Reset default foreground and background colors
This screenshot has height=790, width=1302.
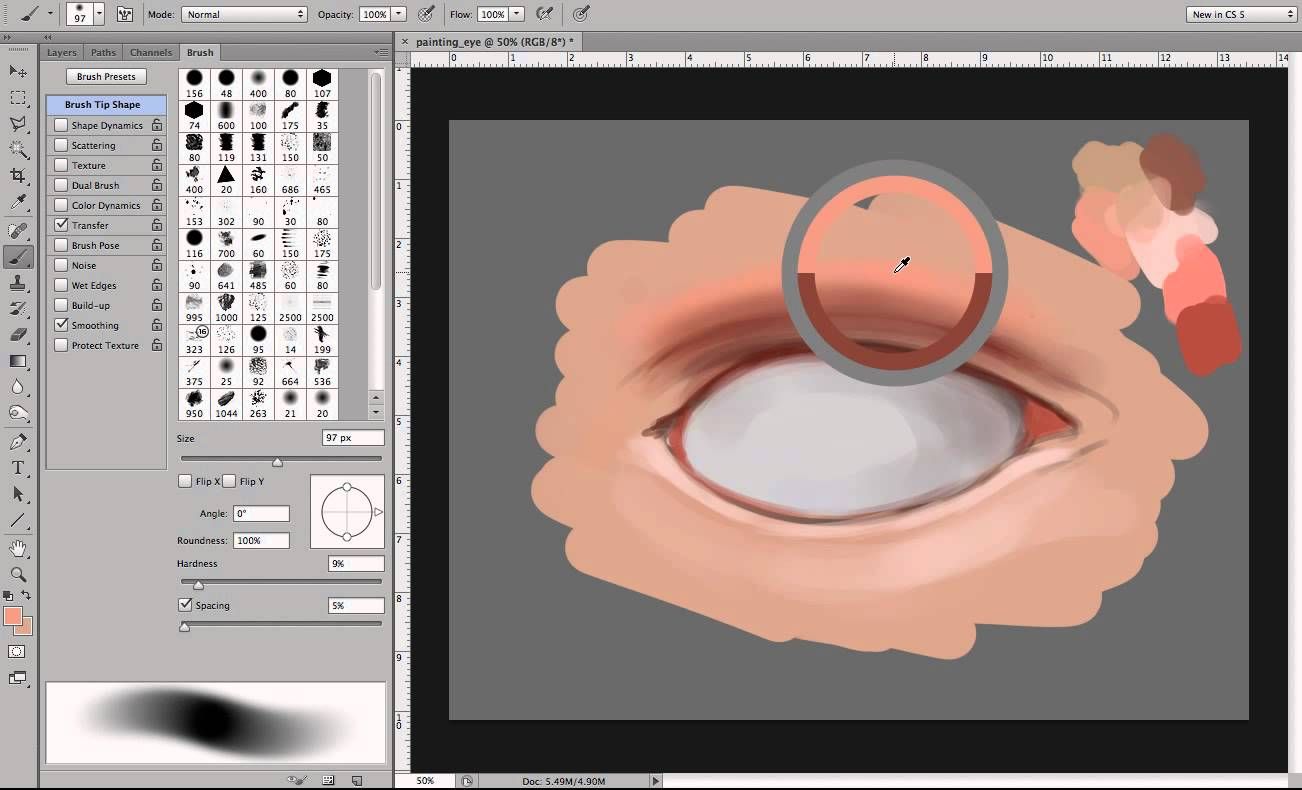tap(9, 595)
